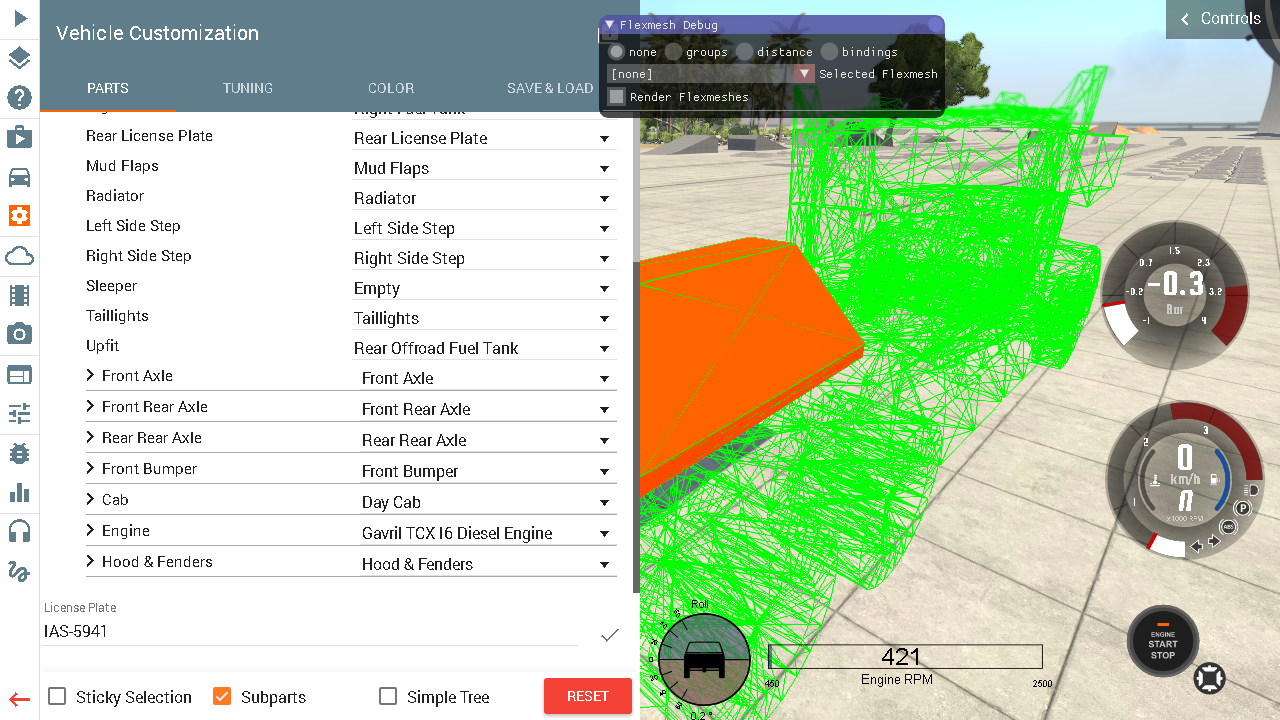The image size is (1280, 720).
Task: Enable the Simple Tree checkbox
Action: tap(388, 696)
